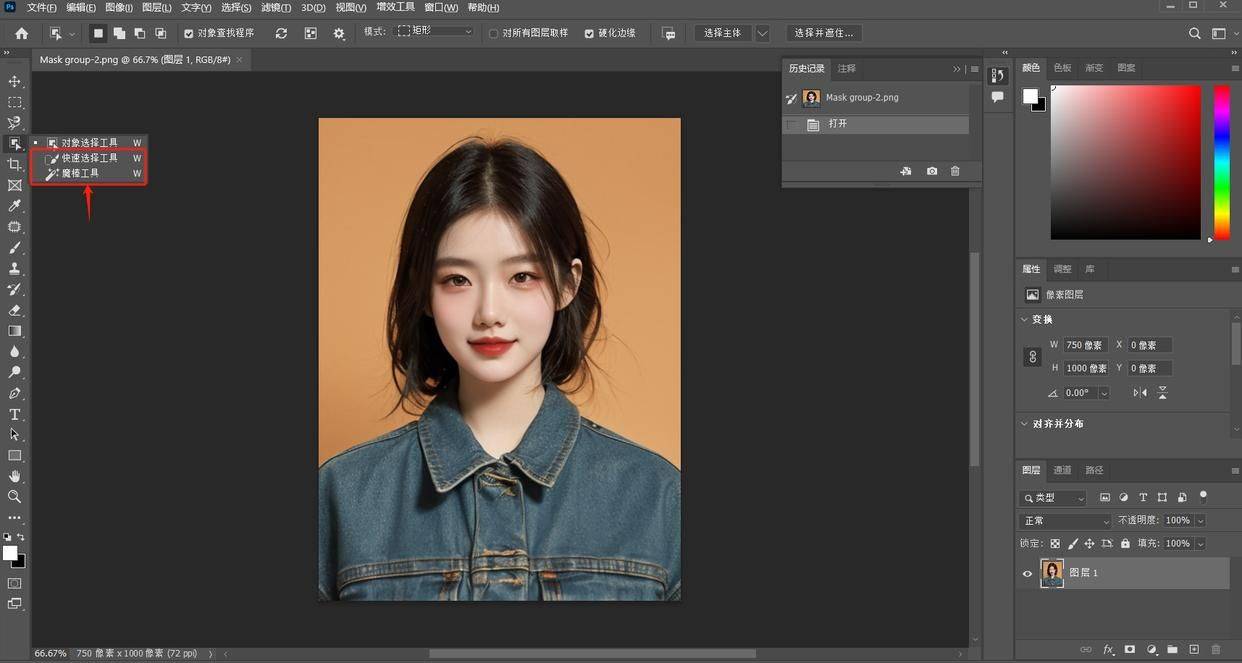Click the rainbow hue slider bar

[1222, 162]
